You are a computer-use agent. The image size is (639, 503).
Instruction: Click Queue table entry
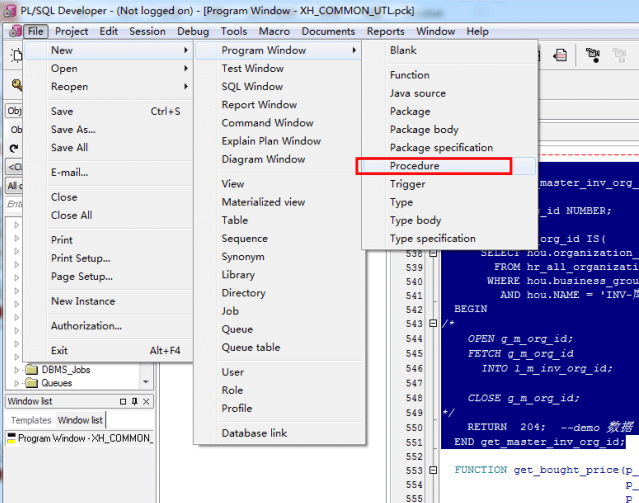(278, 347)
